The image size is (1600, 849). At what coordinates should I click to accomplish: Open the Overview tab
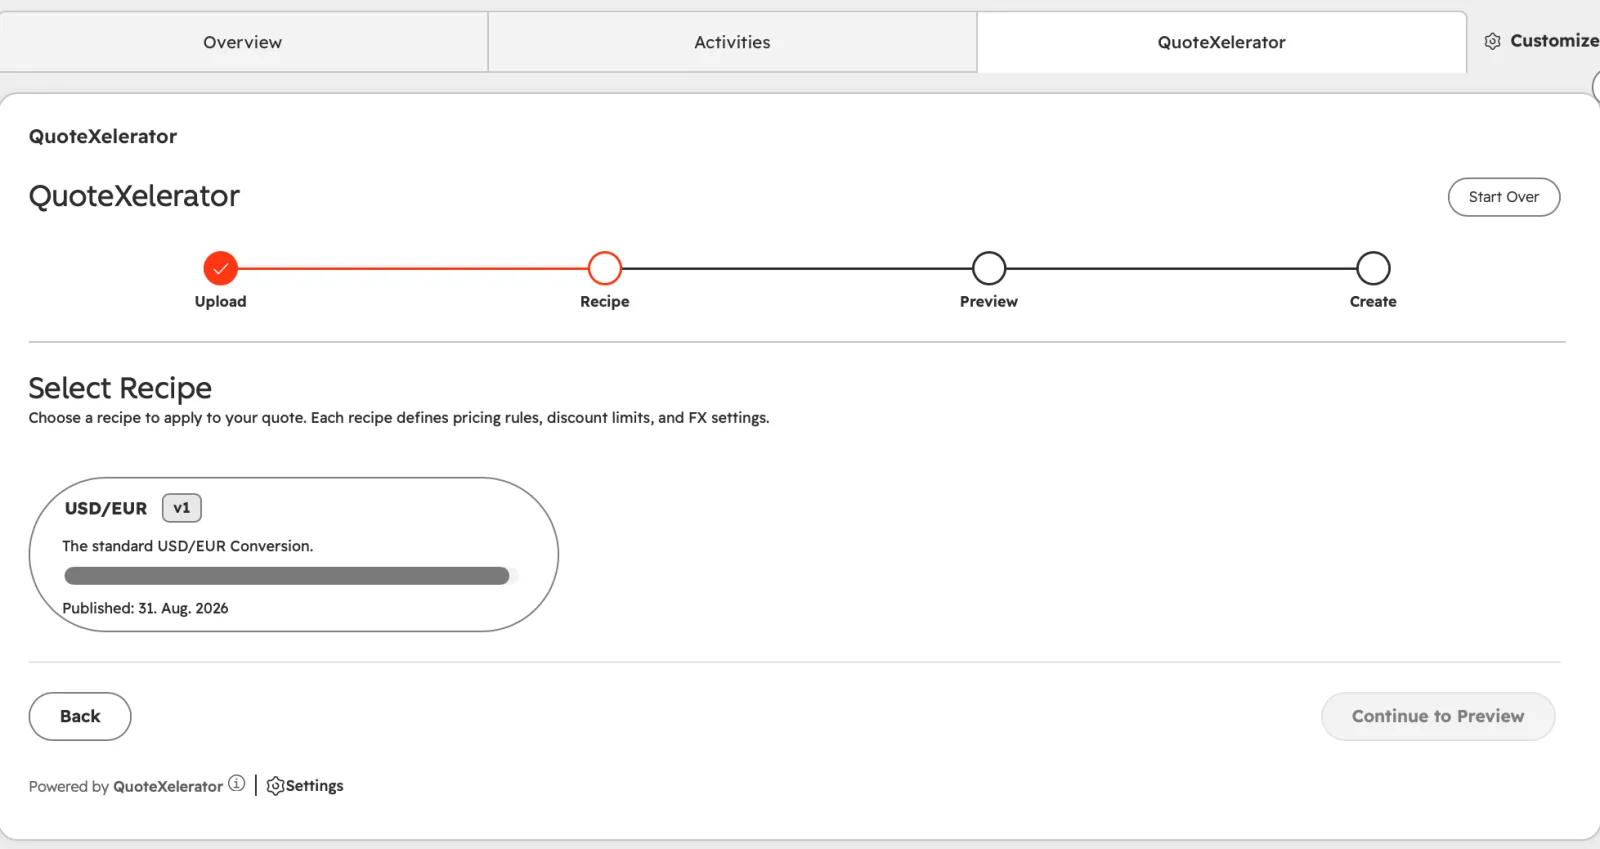pos(243,42)
